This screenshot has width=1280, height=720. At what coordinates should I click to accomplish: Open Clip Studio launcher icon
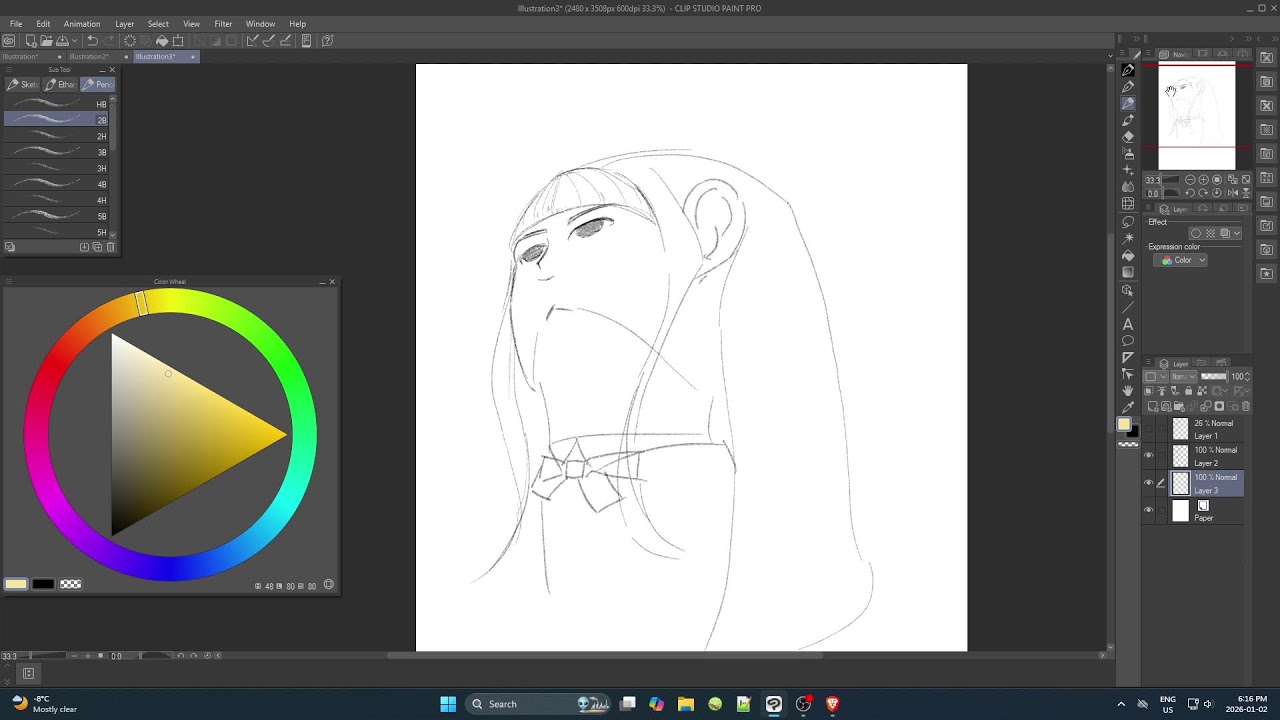tap(9, 41)
